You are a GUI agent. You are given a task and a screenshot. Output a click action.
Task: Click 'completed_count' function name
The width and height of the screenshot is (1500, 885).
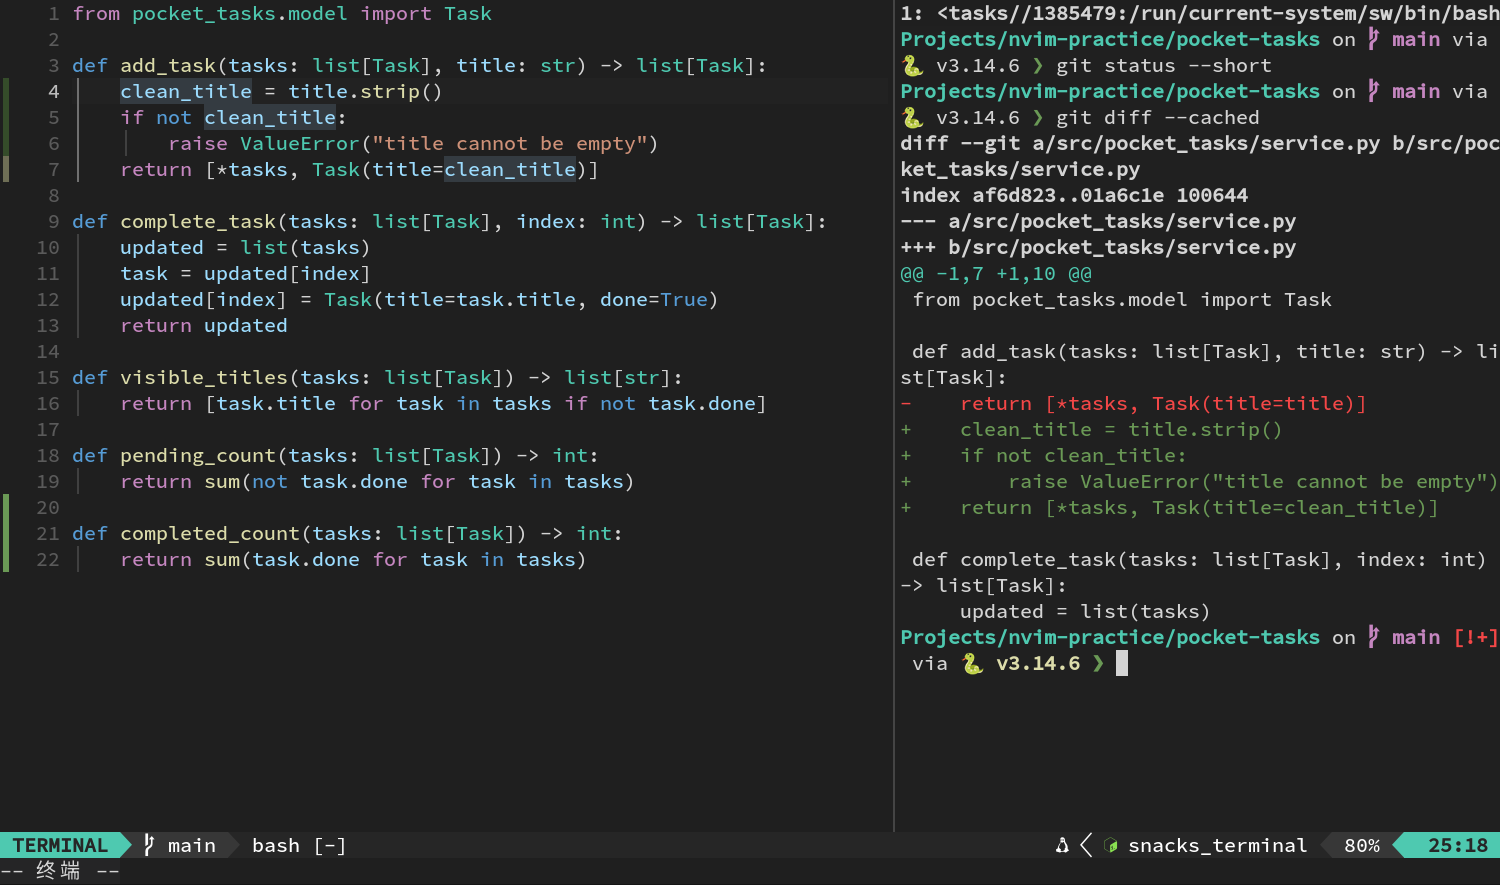(210, 534)
